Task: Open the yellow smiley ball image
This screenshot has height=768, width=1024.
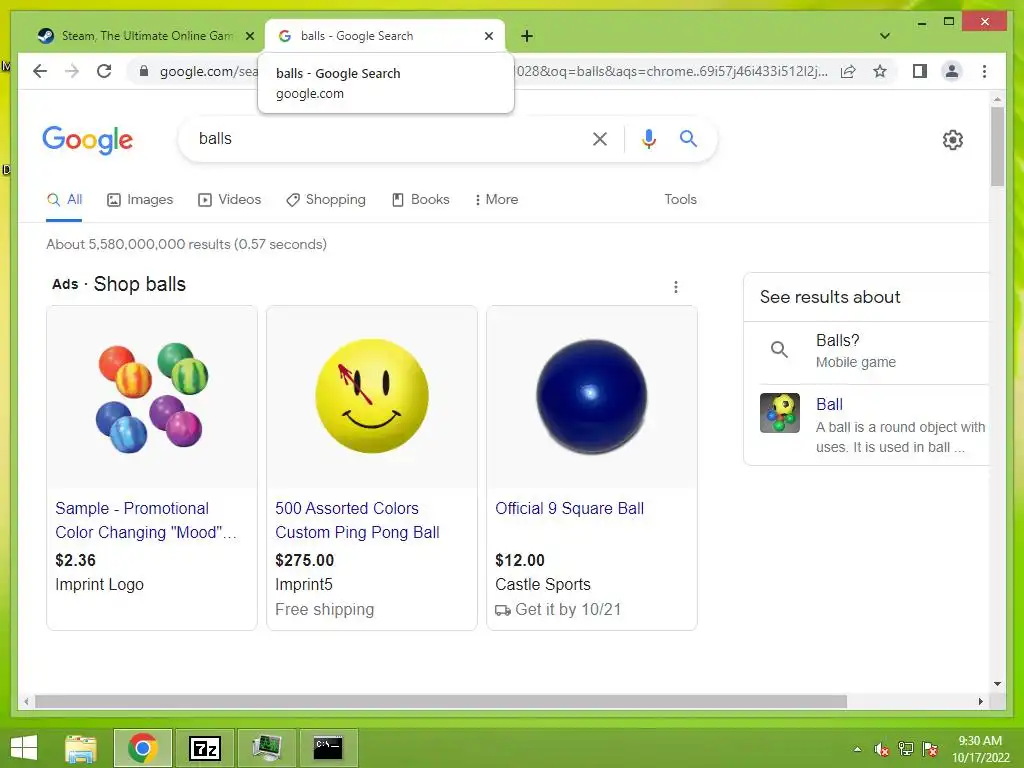Action: tap(372, 397)
